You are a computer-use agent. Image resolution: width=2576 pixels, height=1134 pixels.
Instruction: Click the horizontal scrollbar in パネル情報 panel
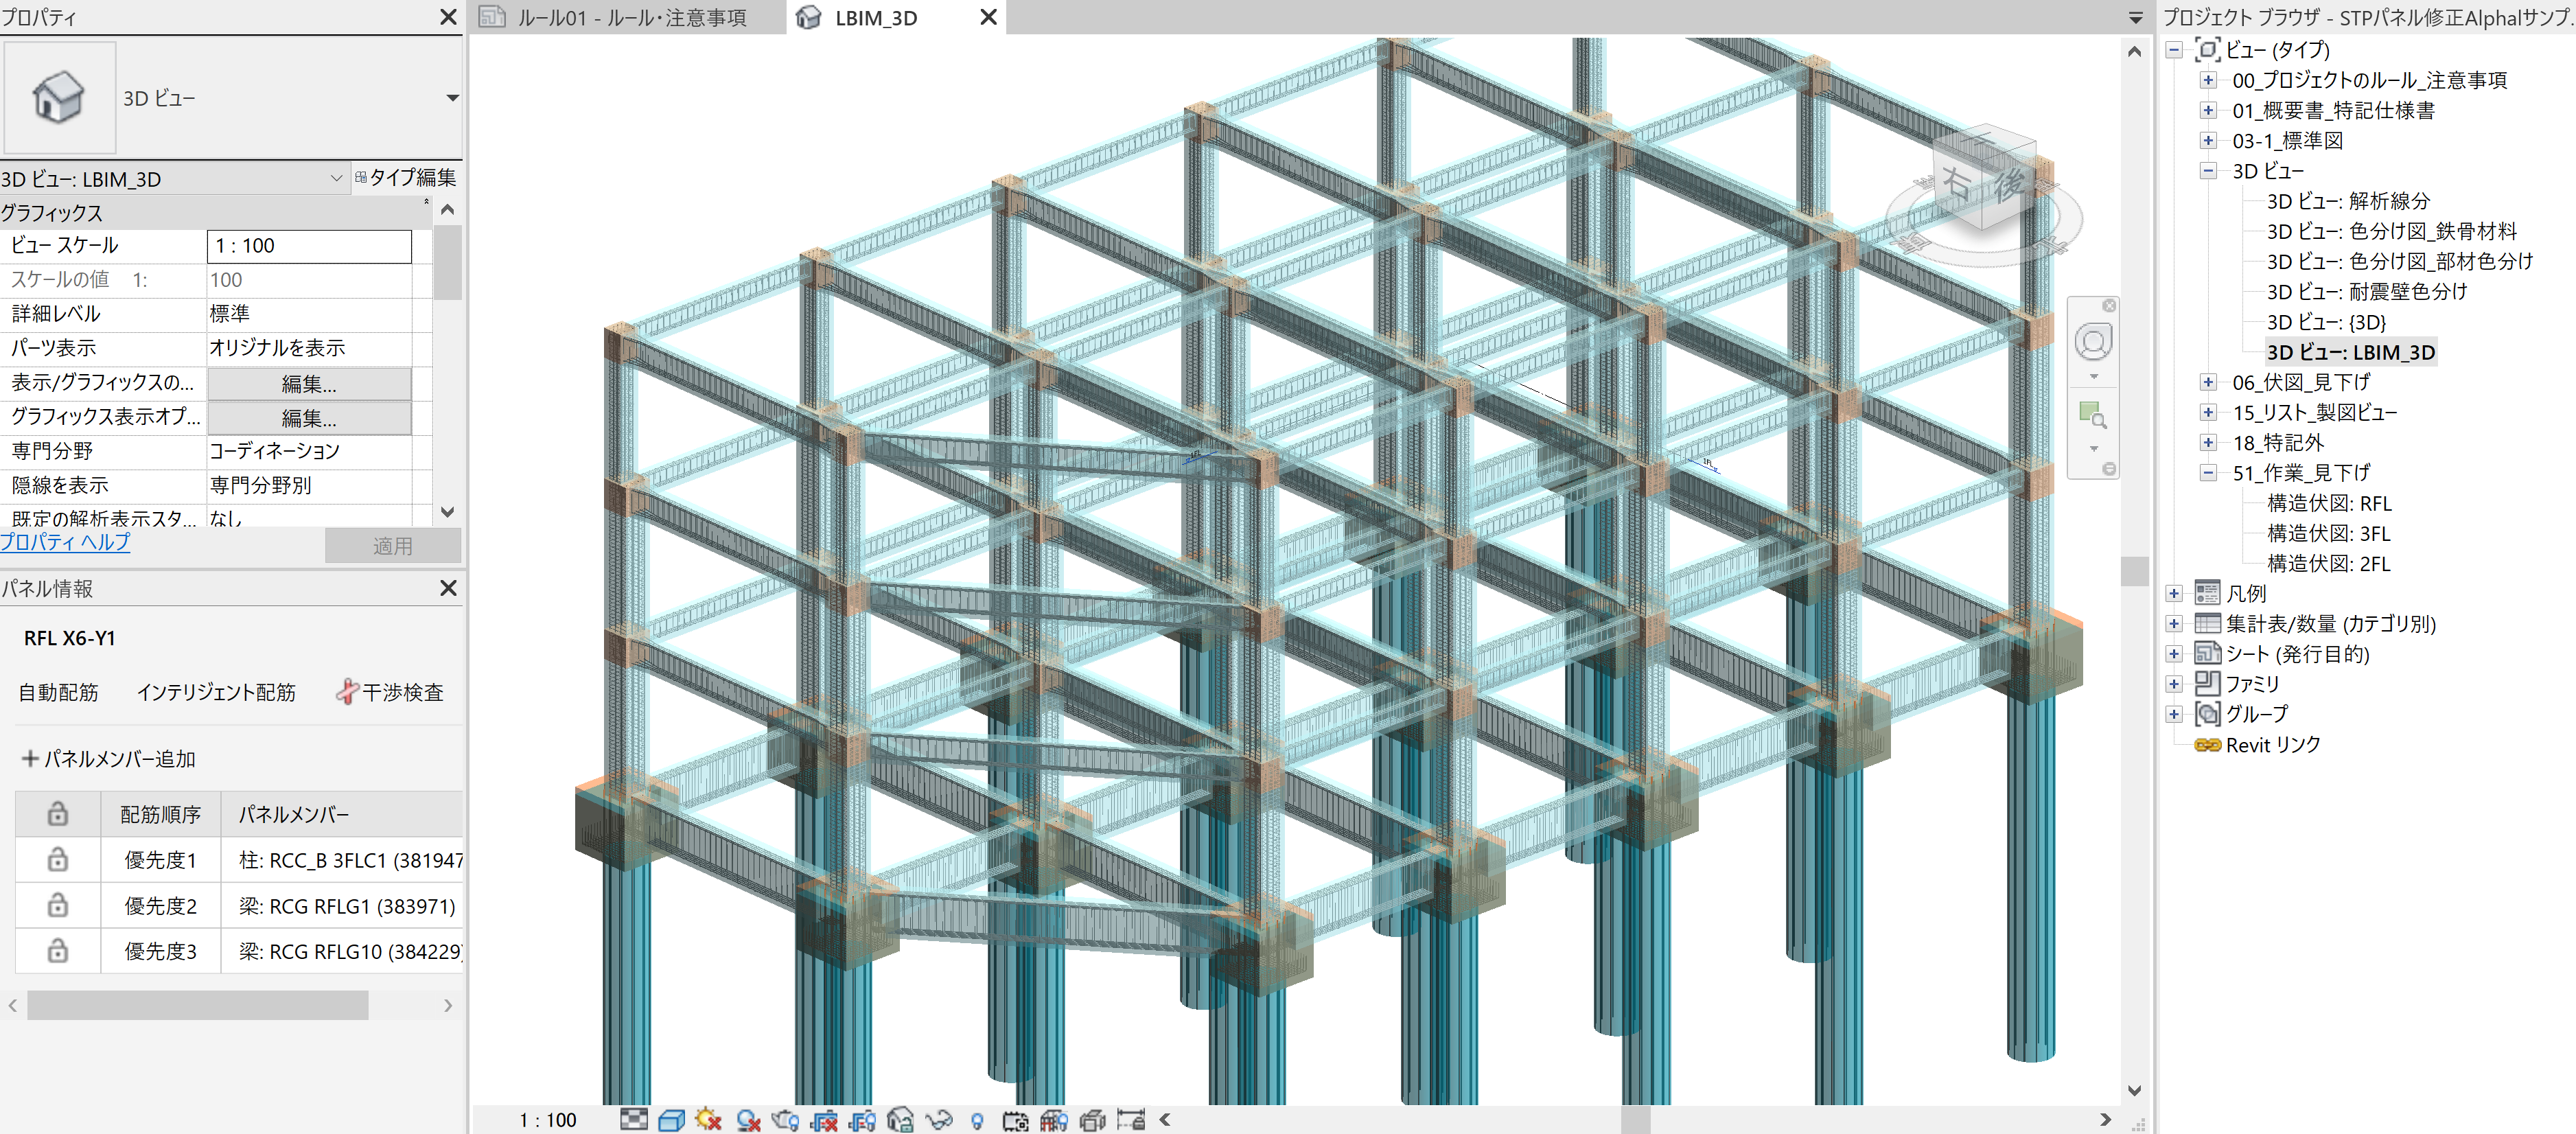(197, 1005)
